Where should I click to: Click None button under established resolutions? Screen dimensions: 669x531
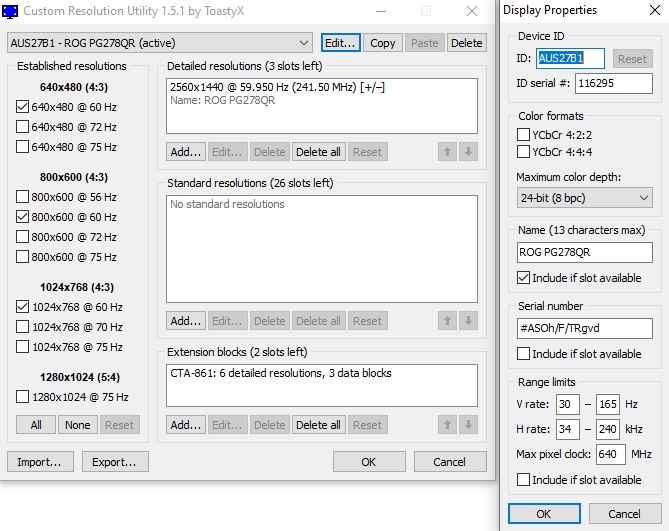77,425
